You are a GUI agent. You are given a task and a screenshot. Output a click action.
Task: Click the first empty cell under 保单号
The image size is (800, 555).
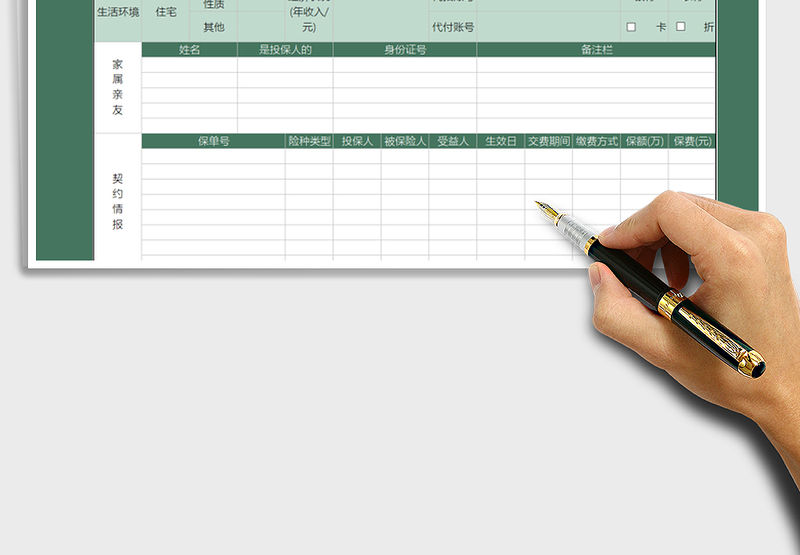pyautogui.click(x=213, y=156)
